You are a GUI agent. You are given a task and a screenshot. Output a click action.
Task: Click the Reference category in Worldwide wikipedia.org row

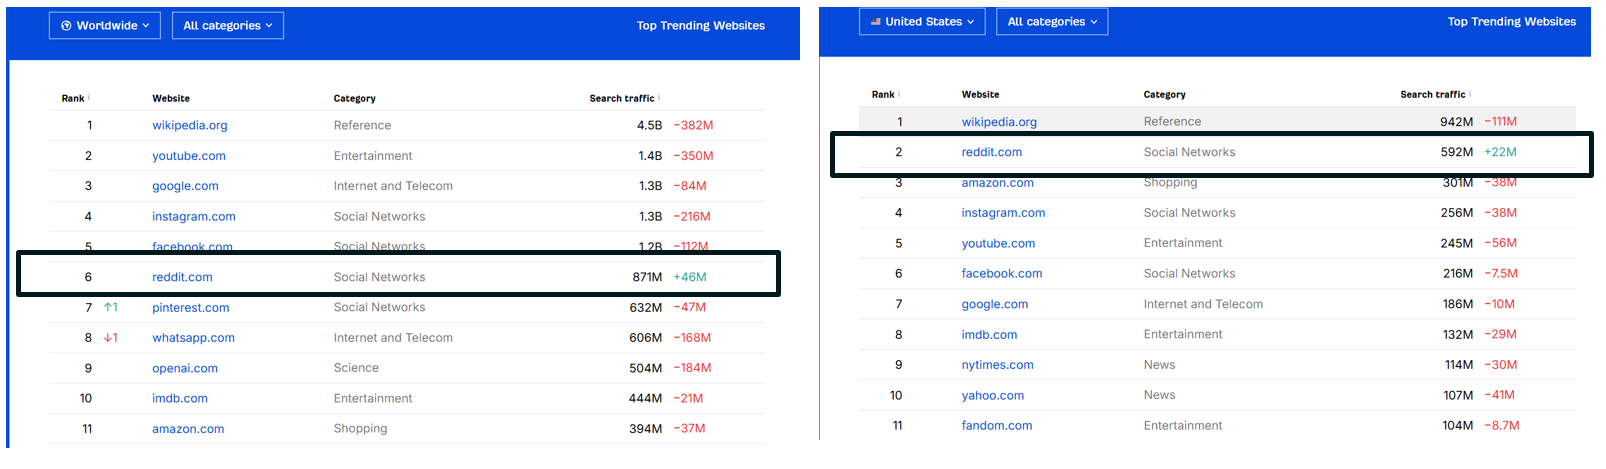(x=363, y=125)
